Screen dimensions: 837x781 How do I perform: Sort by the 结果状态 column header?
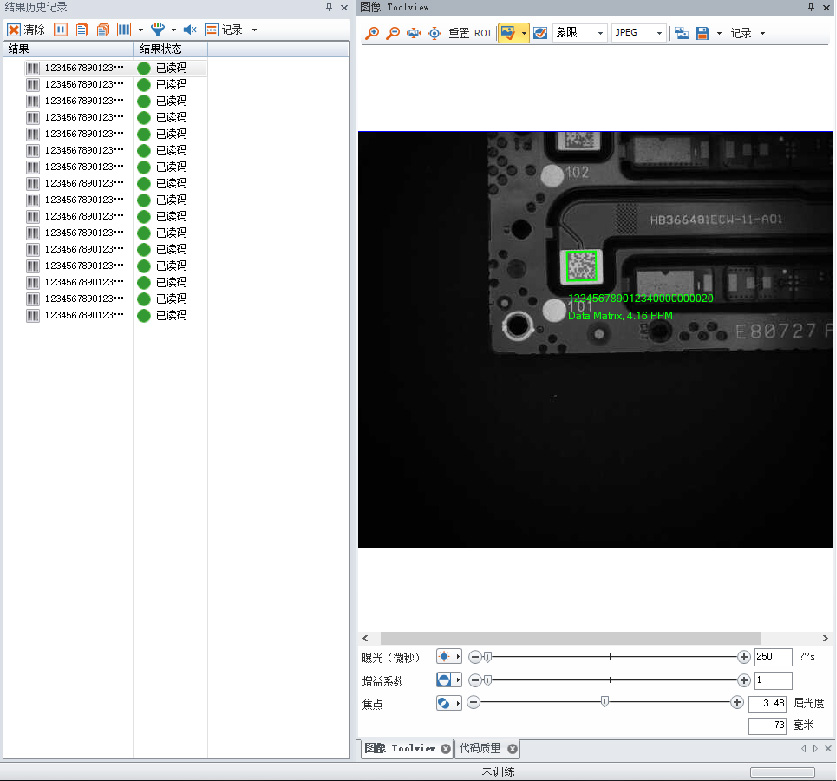tap(170, 49)
